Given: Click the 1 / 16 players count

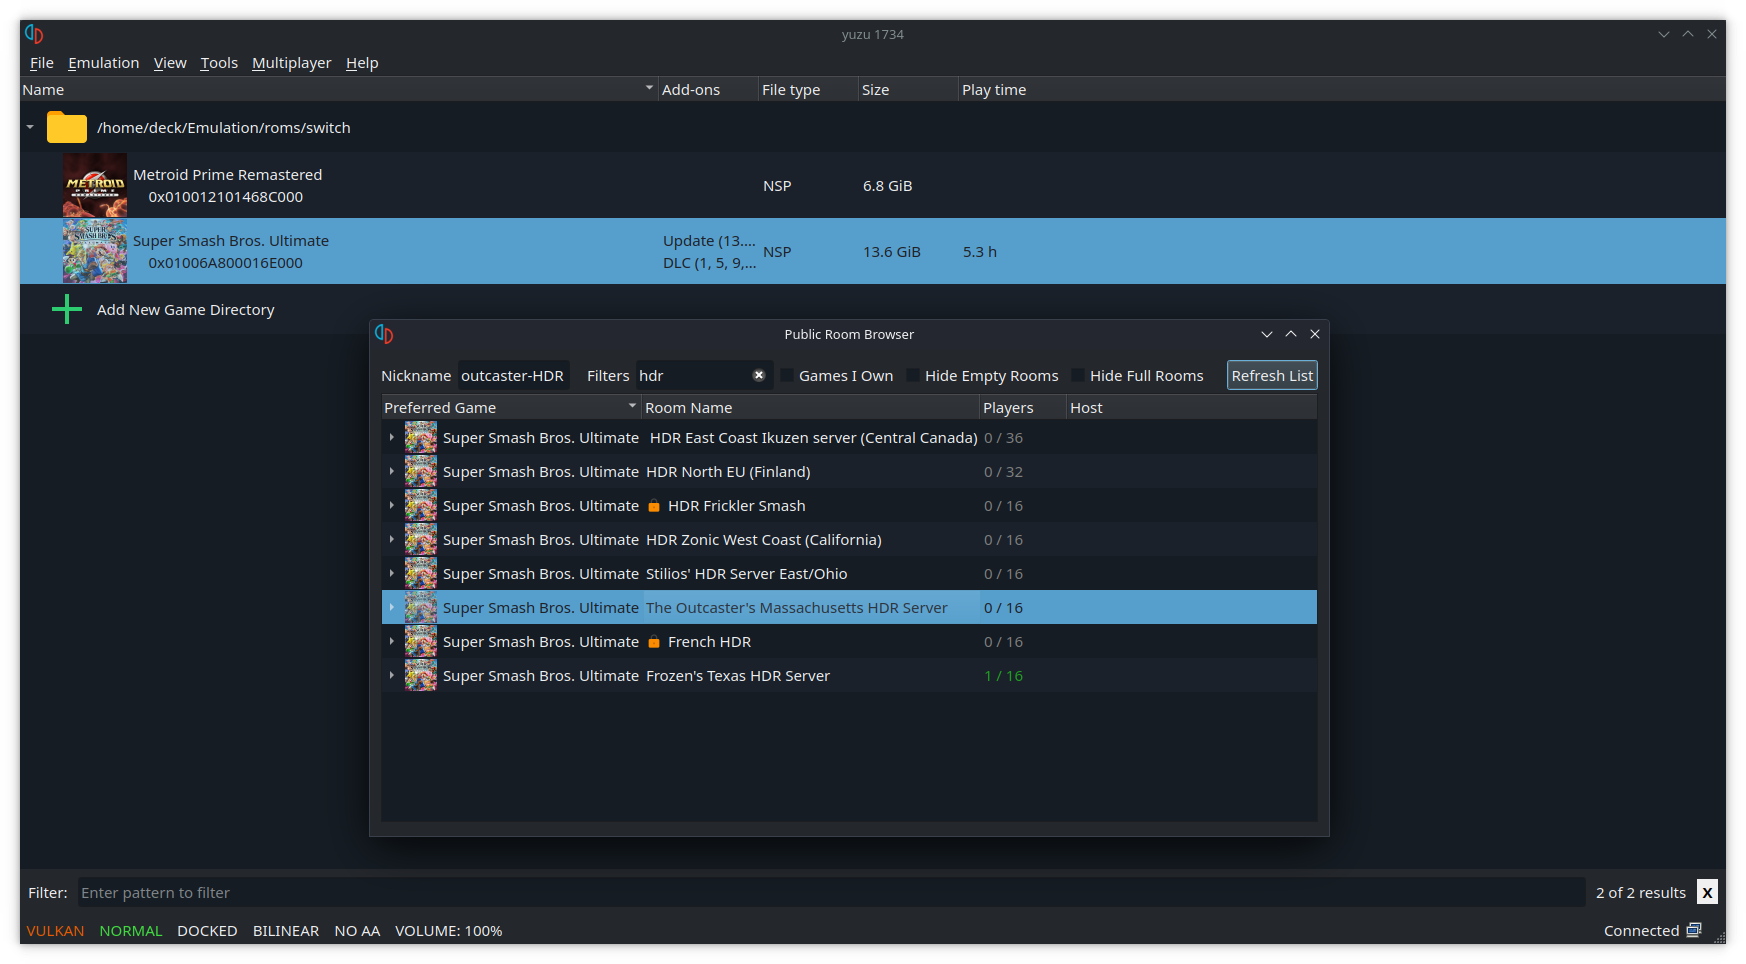Looking at the screenshot, I should pos(1003,676).
